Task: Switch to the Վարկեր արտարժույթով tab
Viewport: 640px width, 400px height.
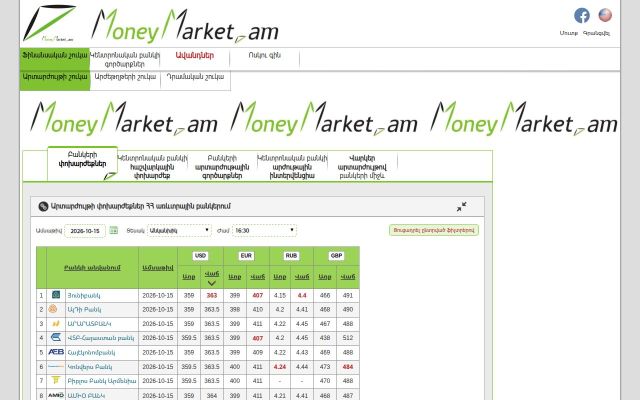Action: (x=362, y=167)
